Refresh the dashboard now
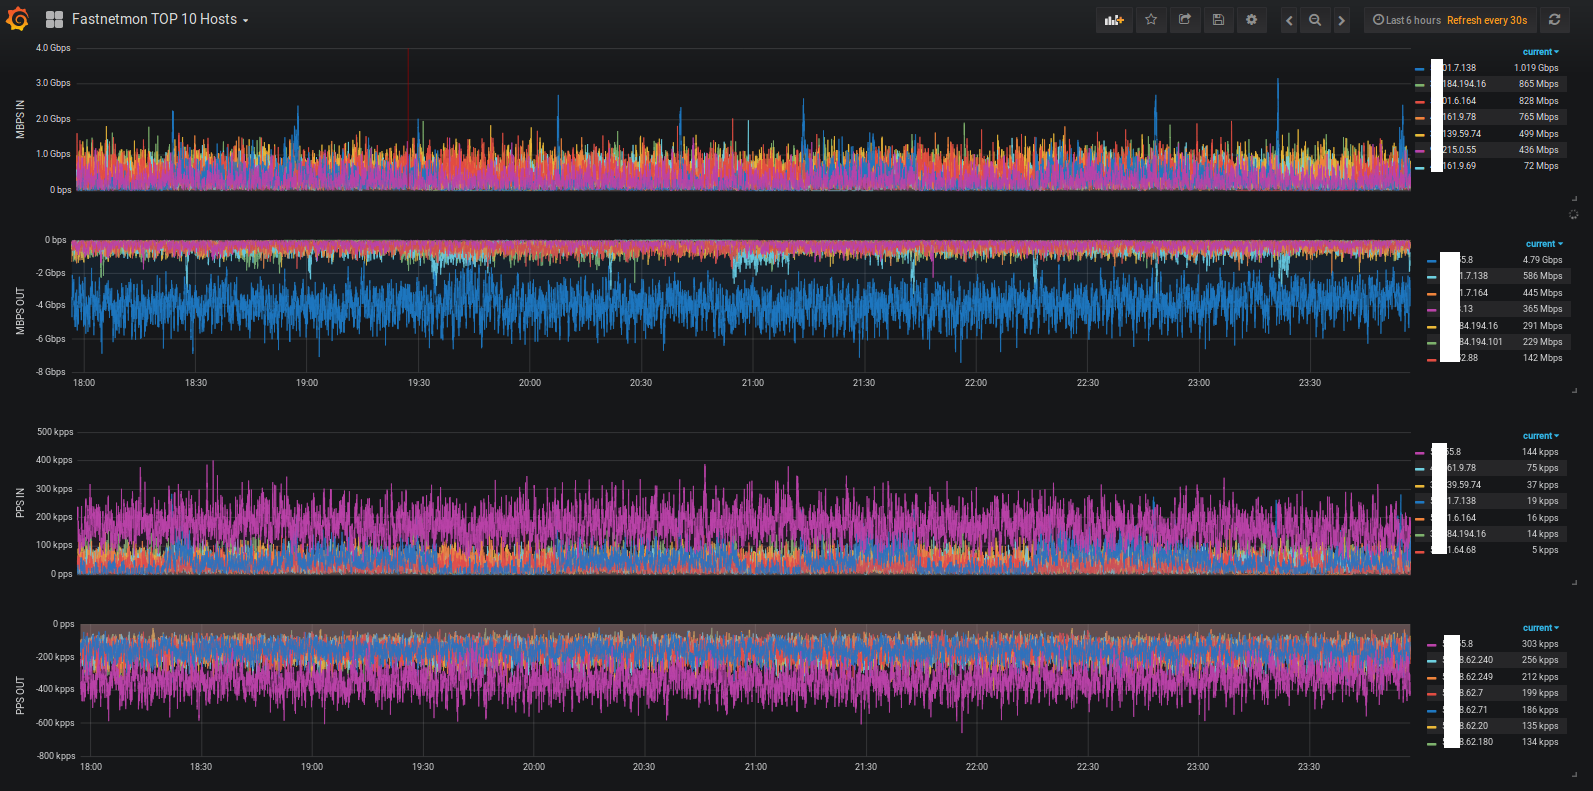The width and height of the screenshot is (1593, 791). click(1554, 20)
